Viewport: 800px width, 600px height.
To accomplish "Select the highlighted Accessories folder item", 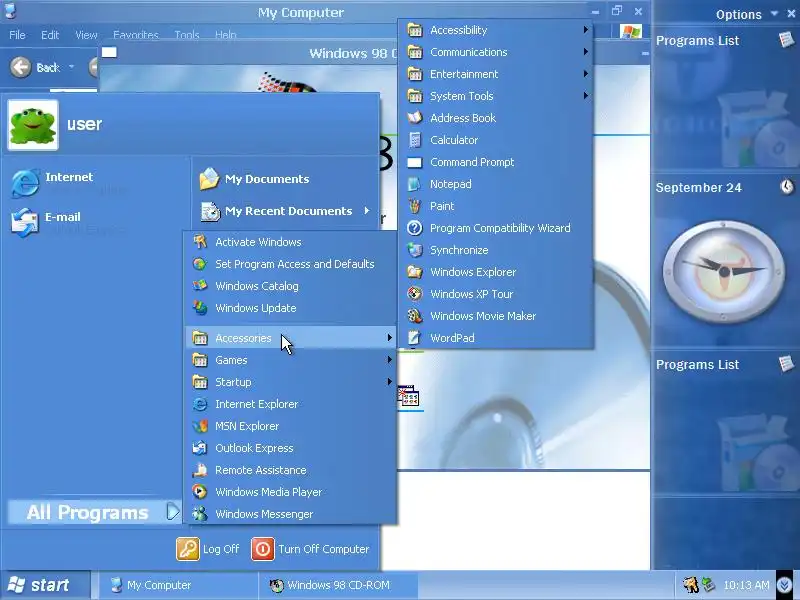I will (x=291, y=338).
